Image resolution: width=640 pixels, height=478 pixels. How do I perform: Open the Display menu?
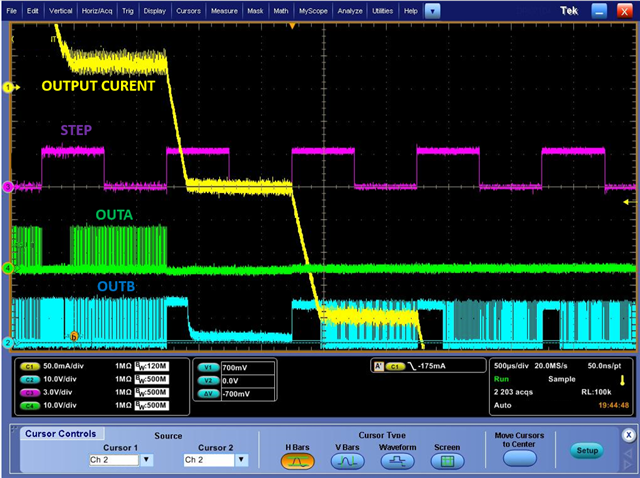pyautogui.click(x=154, y=11)
